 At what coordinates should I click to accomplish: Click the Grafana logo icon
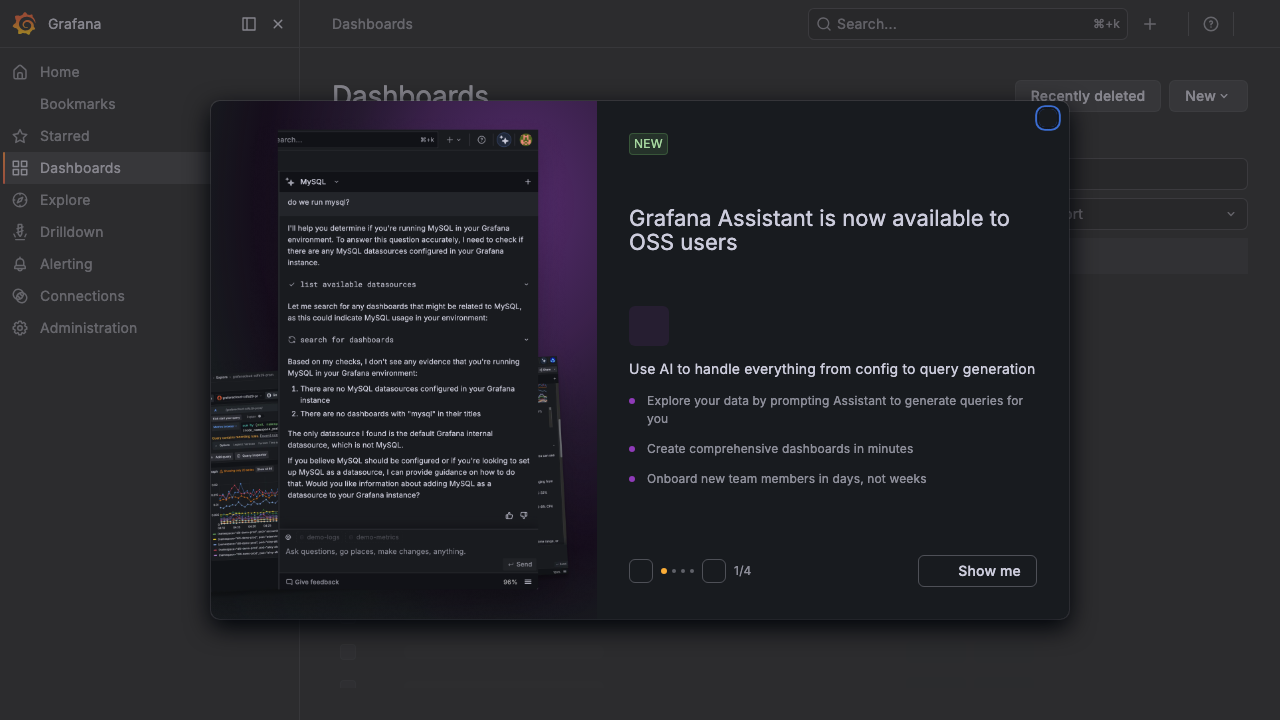tap(24, 24)
